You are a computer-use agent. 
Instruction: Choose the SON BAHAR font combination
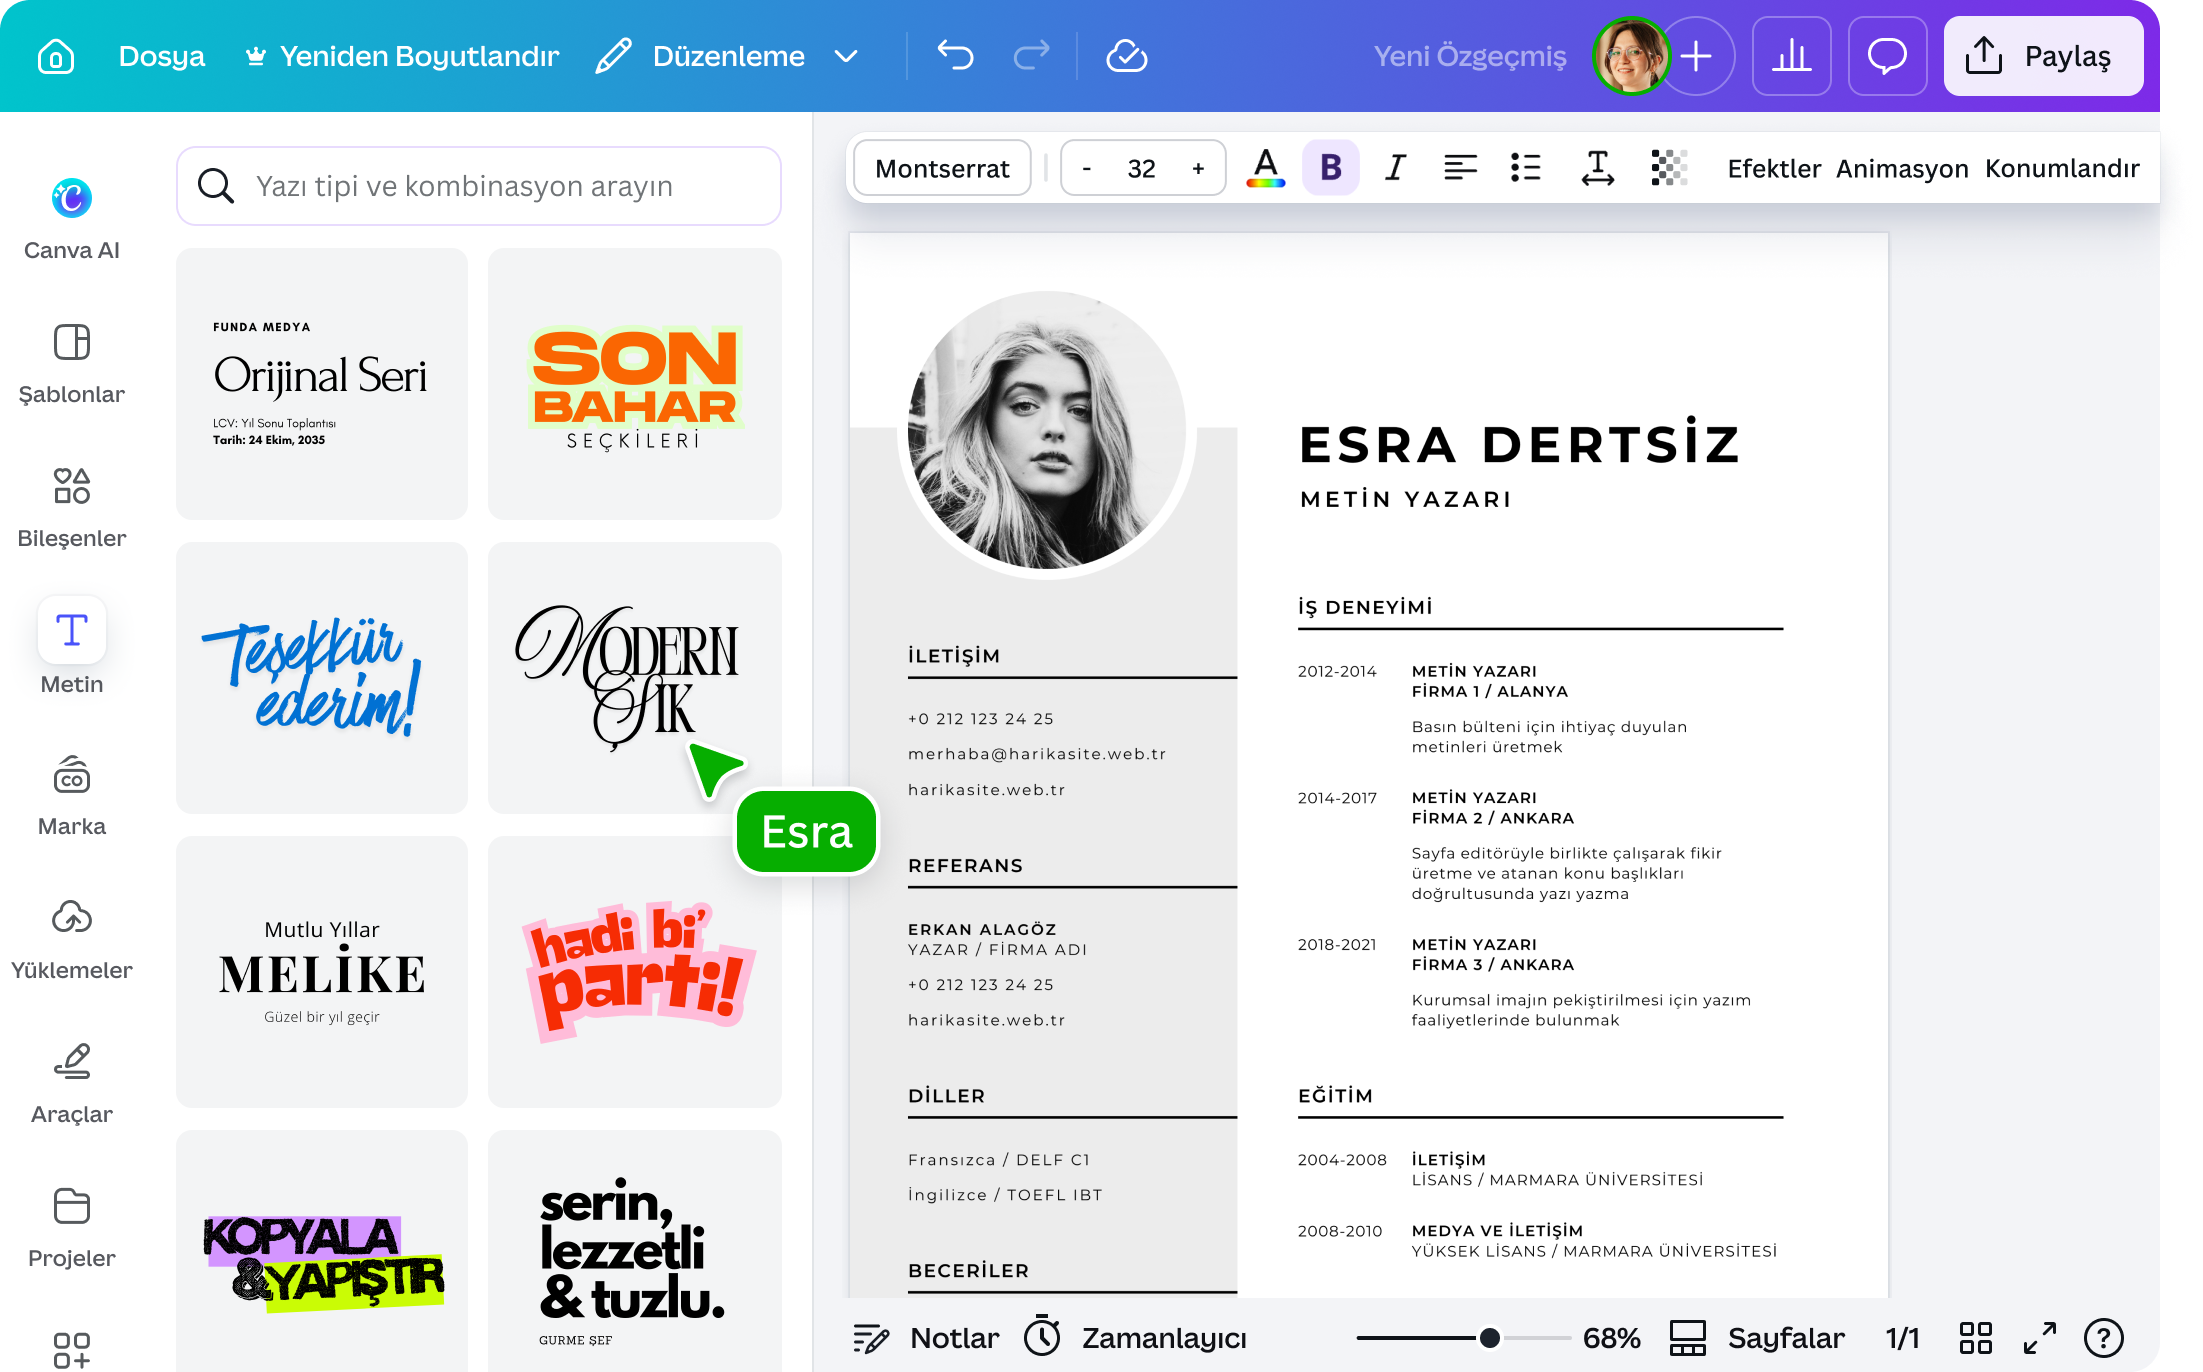635,384
